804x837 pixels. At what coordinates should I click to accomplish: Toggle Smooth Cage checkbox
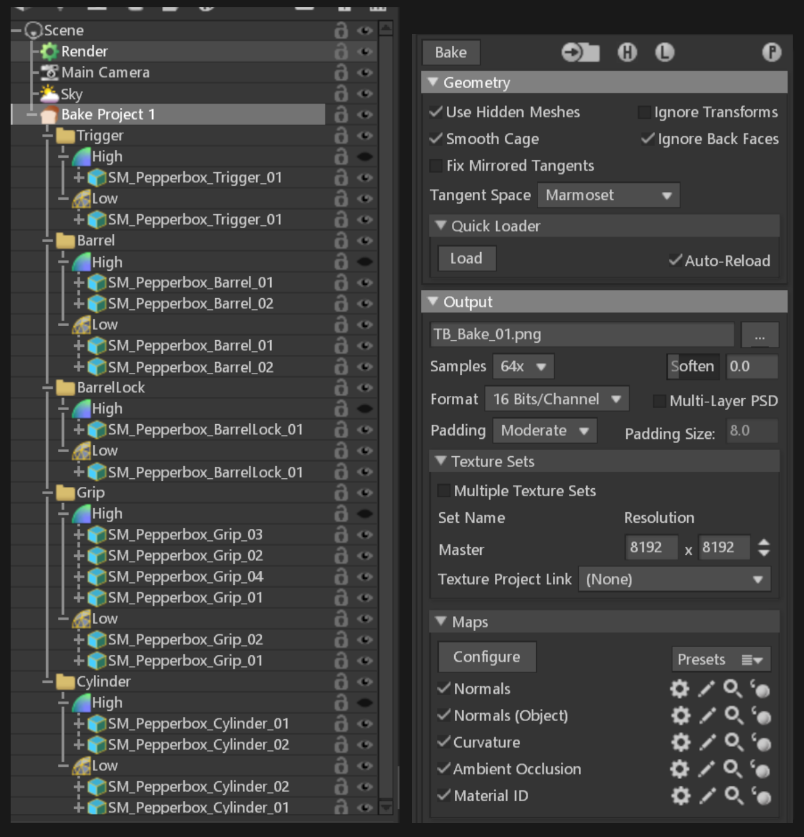(x=436, y=138)
